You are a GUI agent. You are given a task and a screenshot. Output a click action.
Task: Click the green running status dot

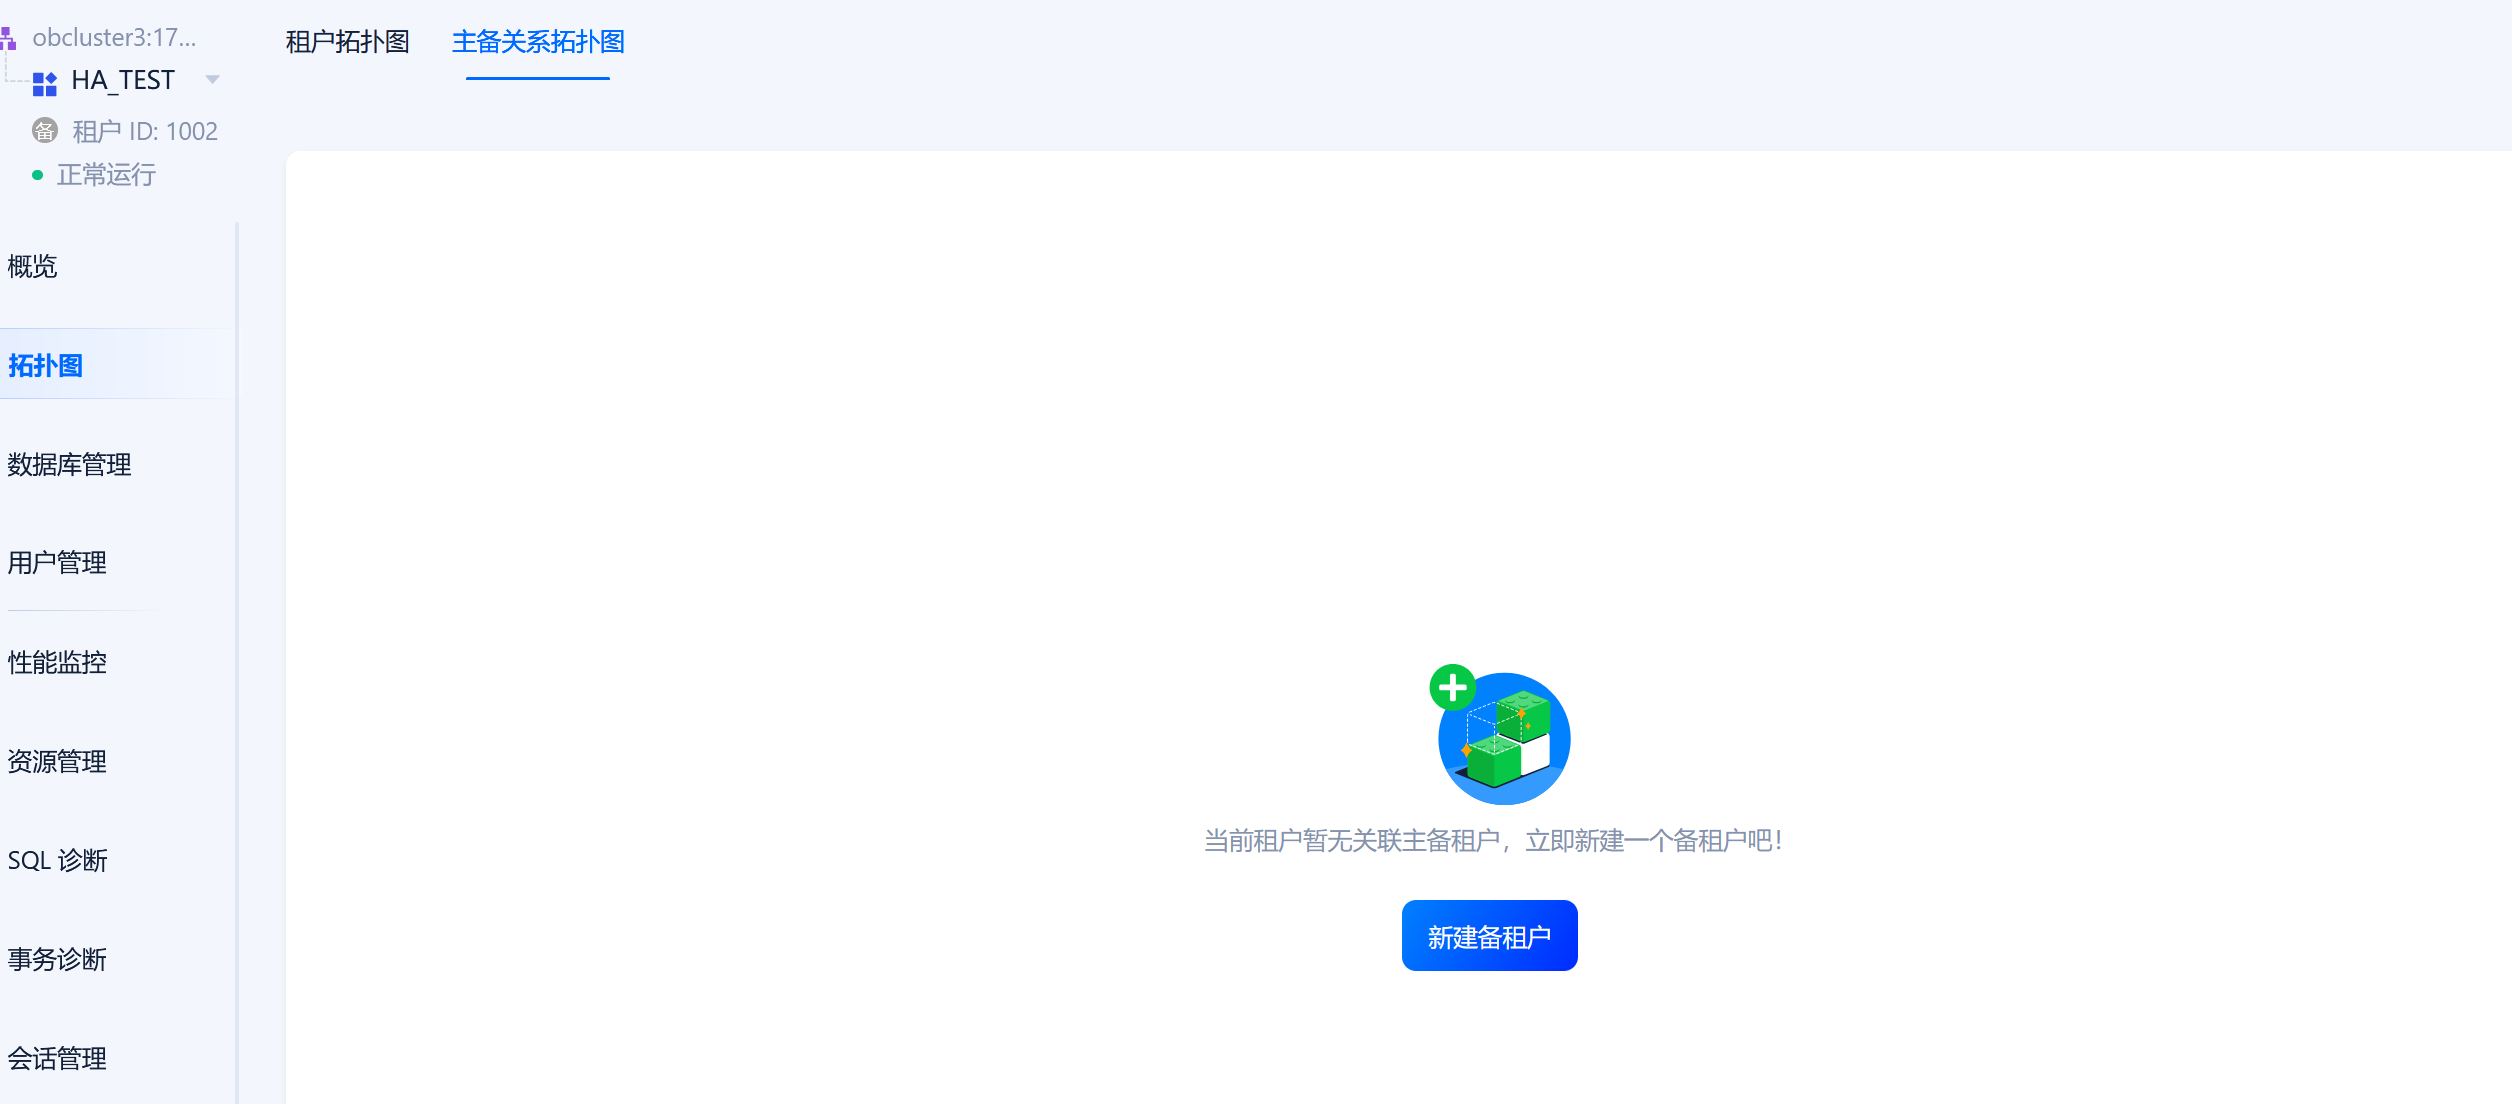[38, 175]
